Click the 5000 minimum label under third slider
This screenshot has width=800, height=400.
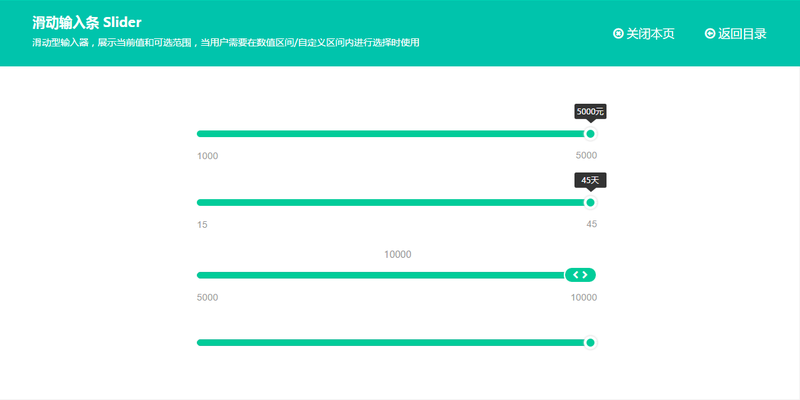point(208,298)
